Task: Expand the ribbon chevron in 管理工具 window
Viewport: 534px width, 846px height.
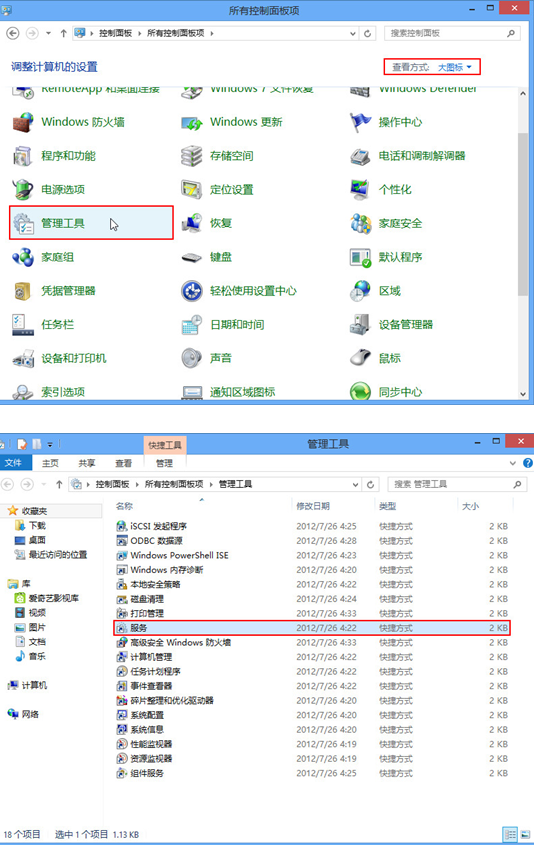Action: coord(512,463)
